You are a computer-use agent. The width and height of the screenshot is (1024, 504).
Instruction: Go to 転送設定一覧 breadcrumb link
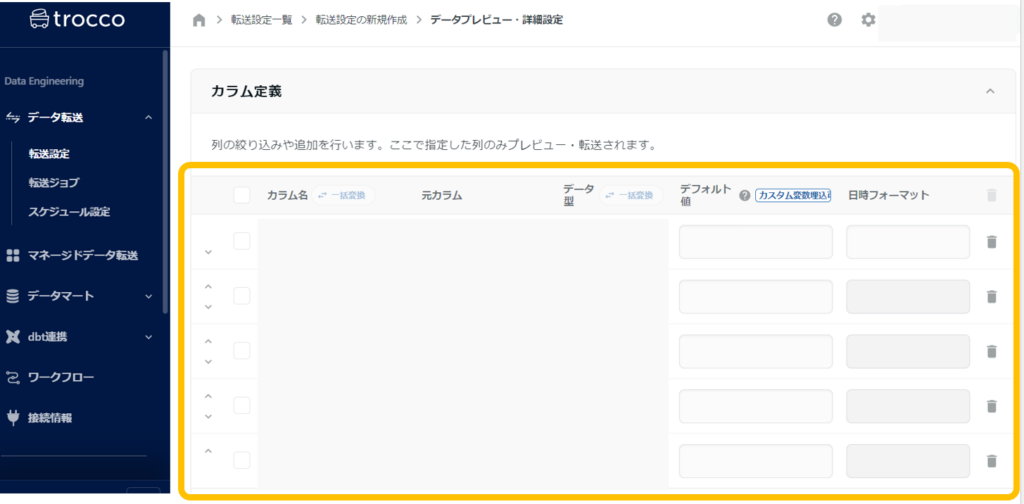[x=263, y=20]
